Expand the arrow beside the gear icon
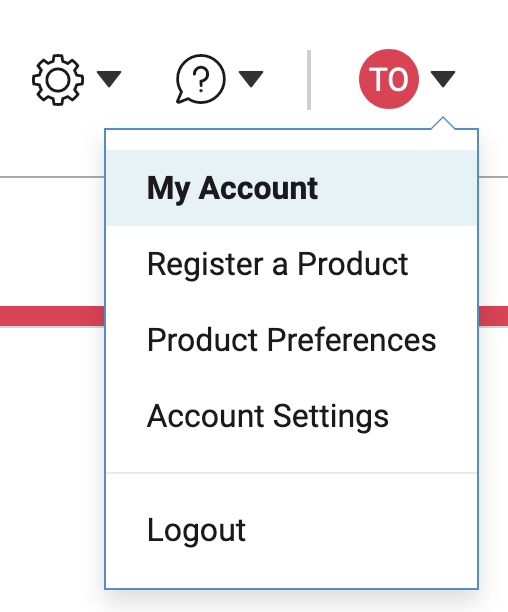The width and height of the screenshot is (508, 612). tap(109, 79)
